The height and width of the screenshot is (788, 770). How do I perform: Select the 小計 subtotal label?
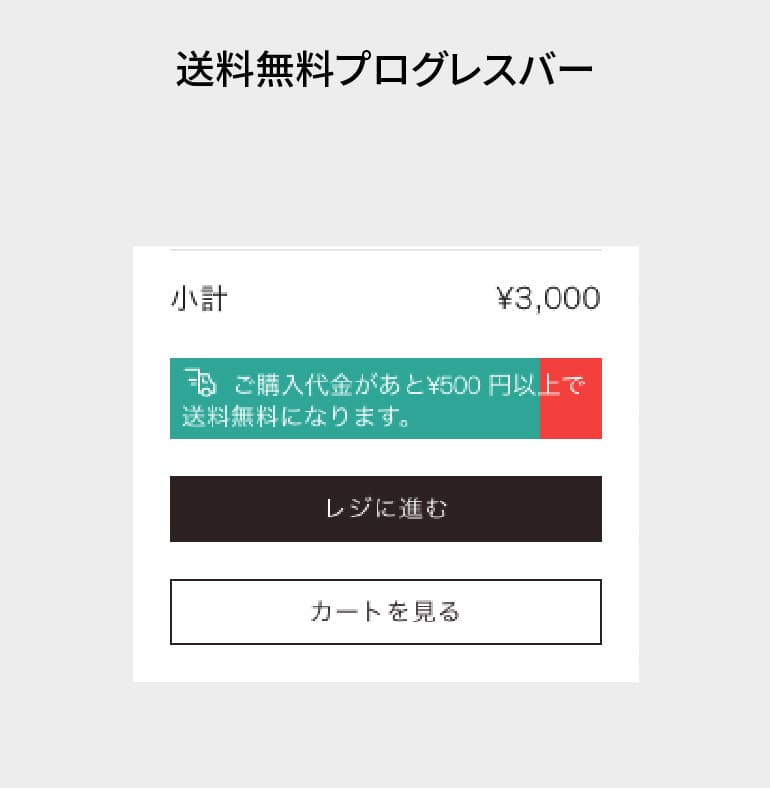point(199,299)
